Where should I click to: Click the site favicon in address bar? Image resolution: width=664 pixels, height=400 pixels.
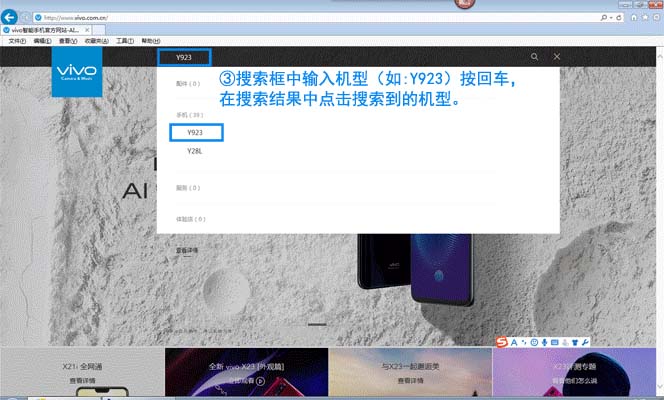pyautogui.click(x=38, y=17)
